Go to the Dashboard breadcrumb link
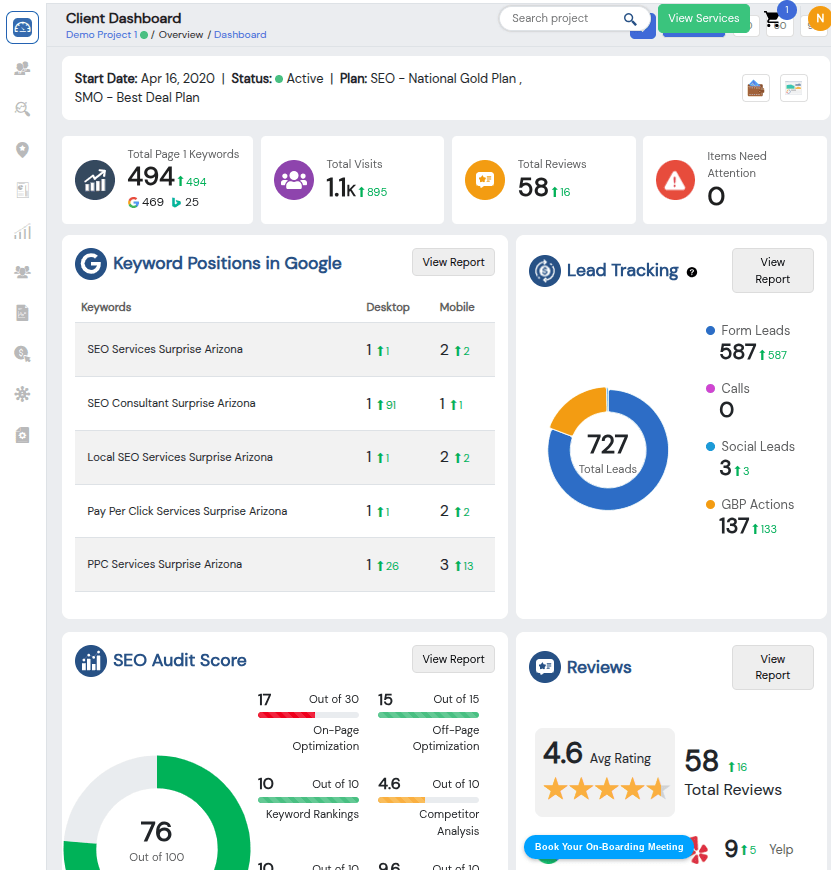 coord(240,34)
